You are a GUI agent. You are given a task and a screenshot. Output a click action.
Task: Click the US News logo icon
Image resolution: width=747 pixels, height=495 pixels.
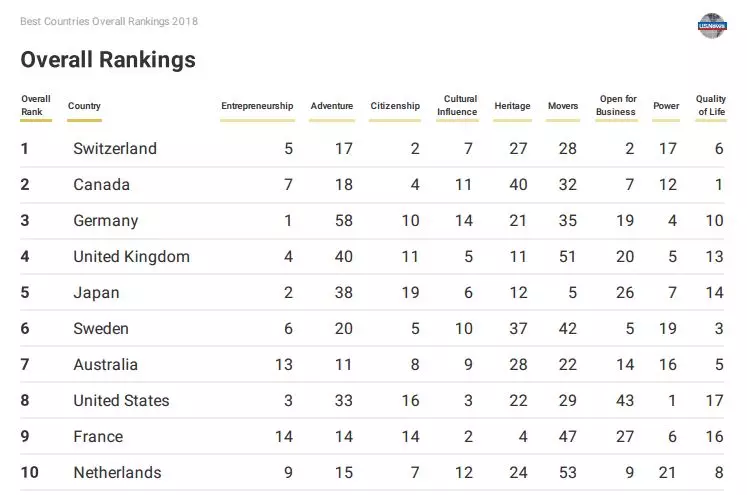tap(712, 26)
